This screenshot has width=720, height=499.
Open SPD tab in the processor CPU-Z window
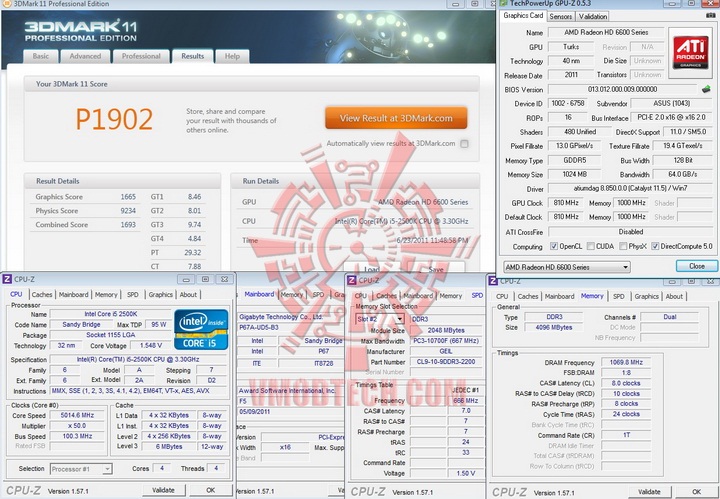click(133, 295)
